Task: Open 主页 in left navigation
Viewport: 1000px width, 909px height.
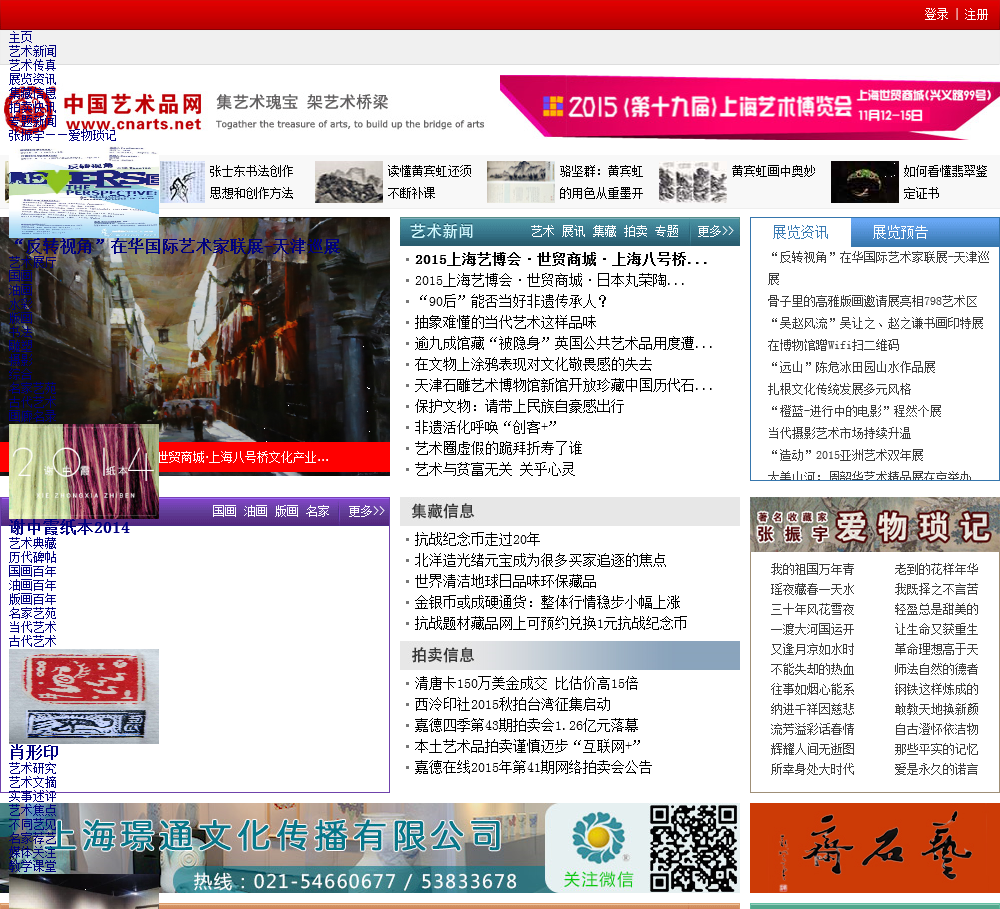Action: 20,37
